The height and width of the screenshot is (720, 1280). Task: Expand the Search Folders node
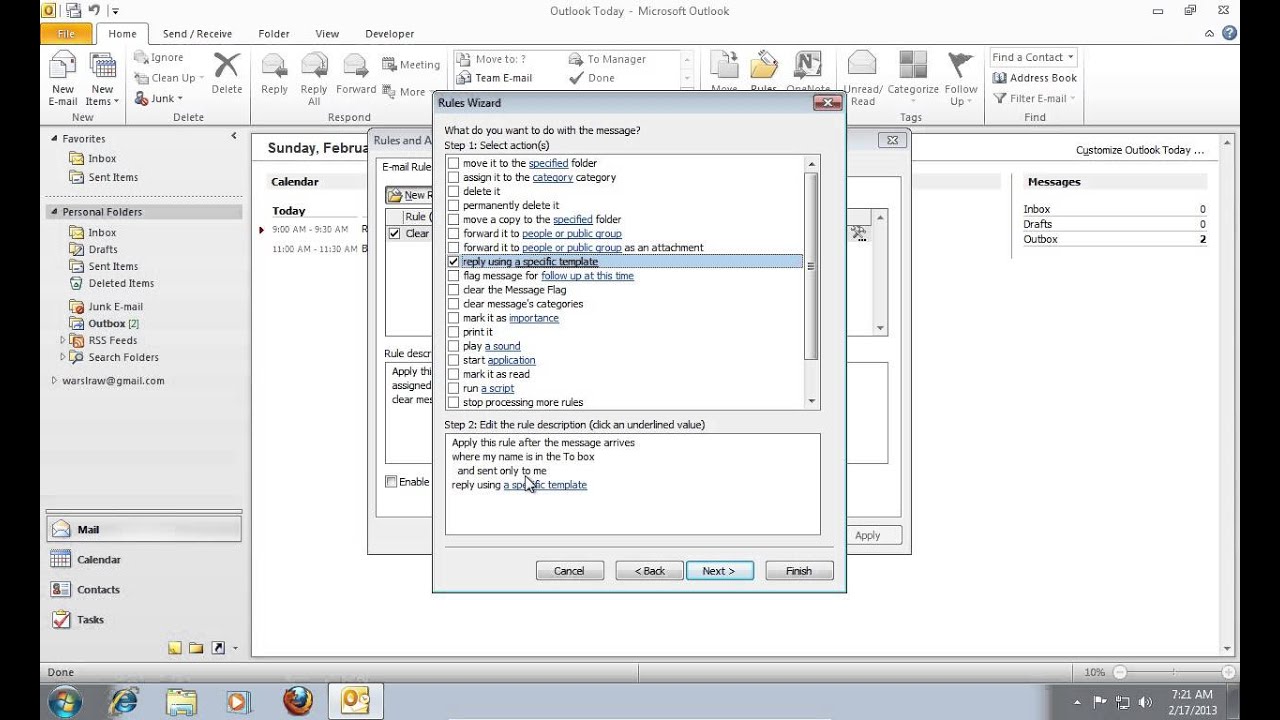63,357
